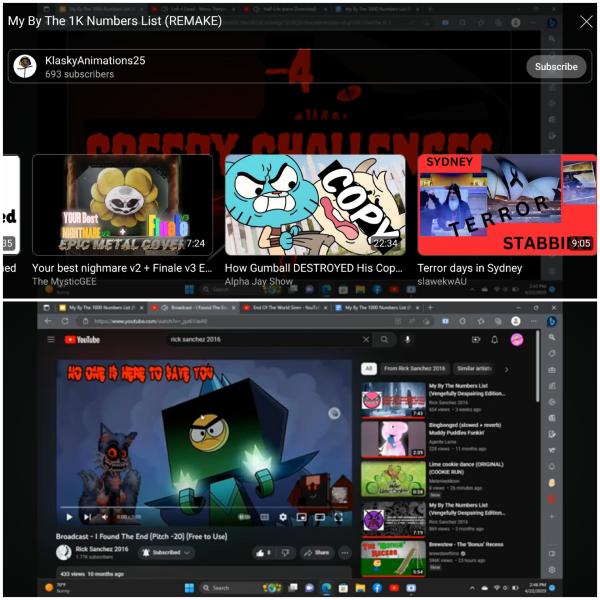Skip to next video in the player
This screenshot has height=600, width=600.
(x=87, y=517)
